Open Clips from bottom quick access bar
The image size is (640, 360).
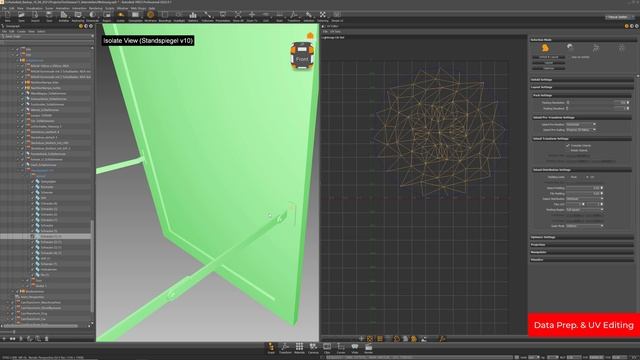327,348
